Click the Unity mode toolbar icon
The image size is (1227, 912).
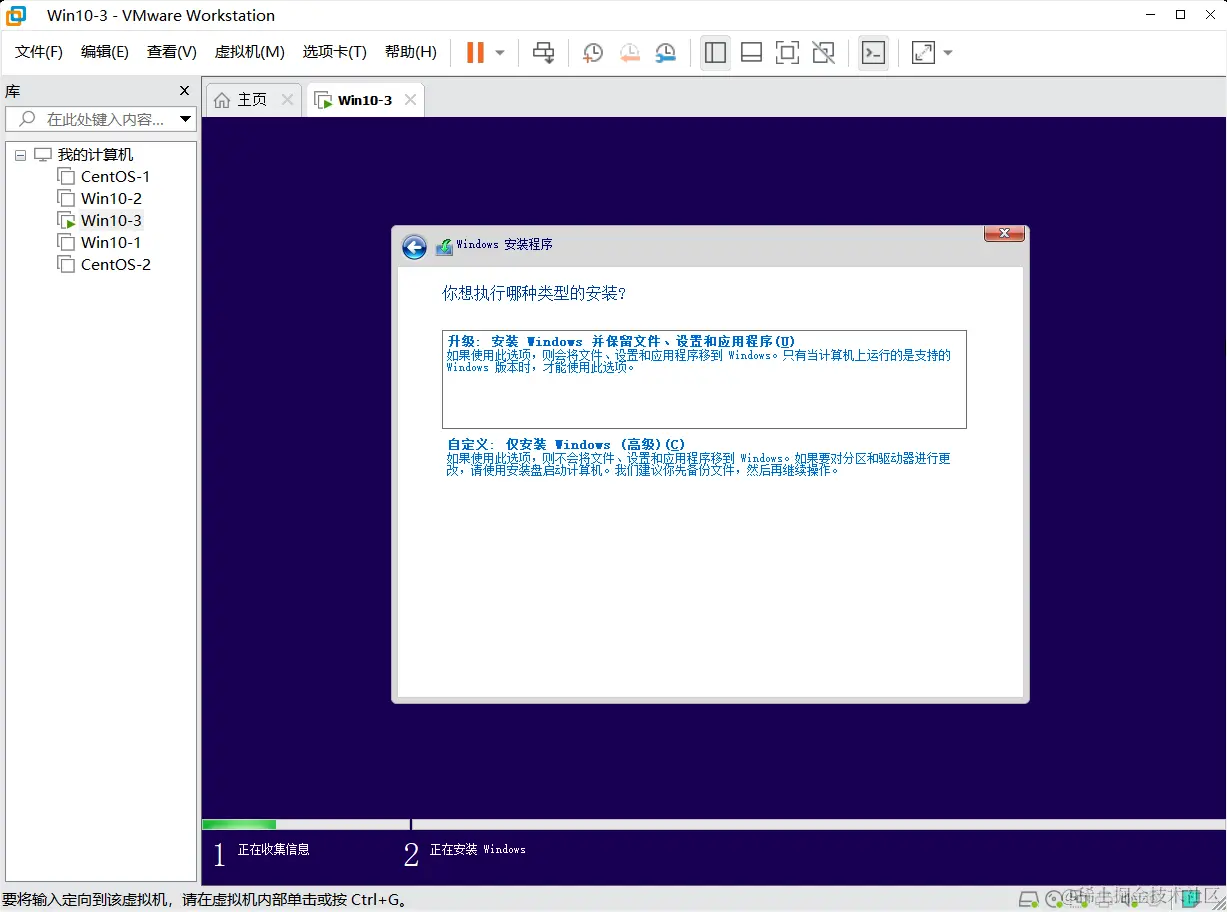coord(823,53)
